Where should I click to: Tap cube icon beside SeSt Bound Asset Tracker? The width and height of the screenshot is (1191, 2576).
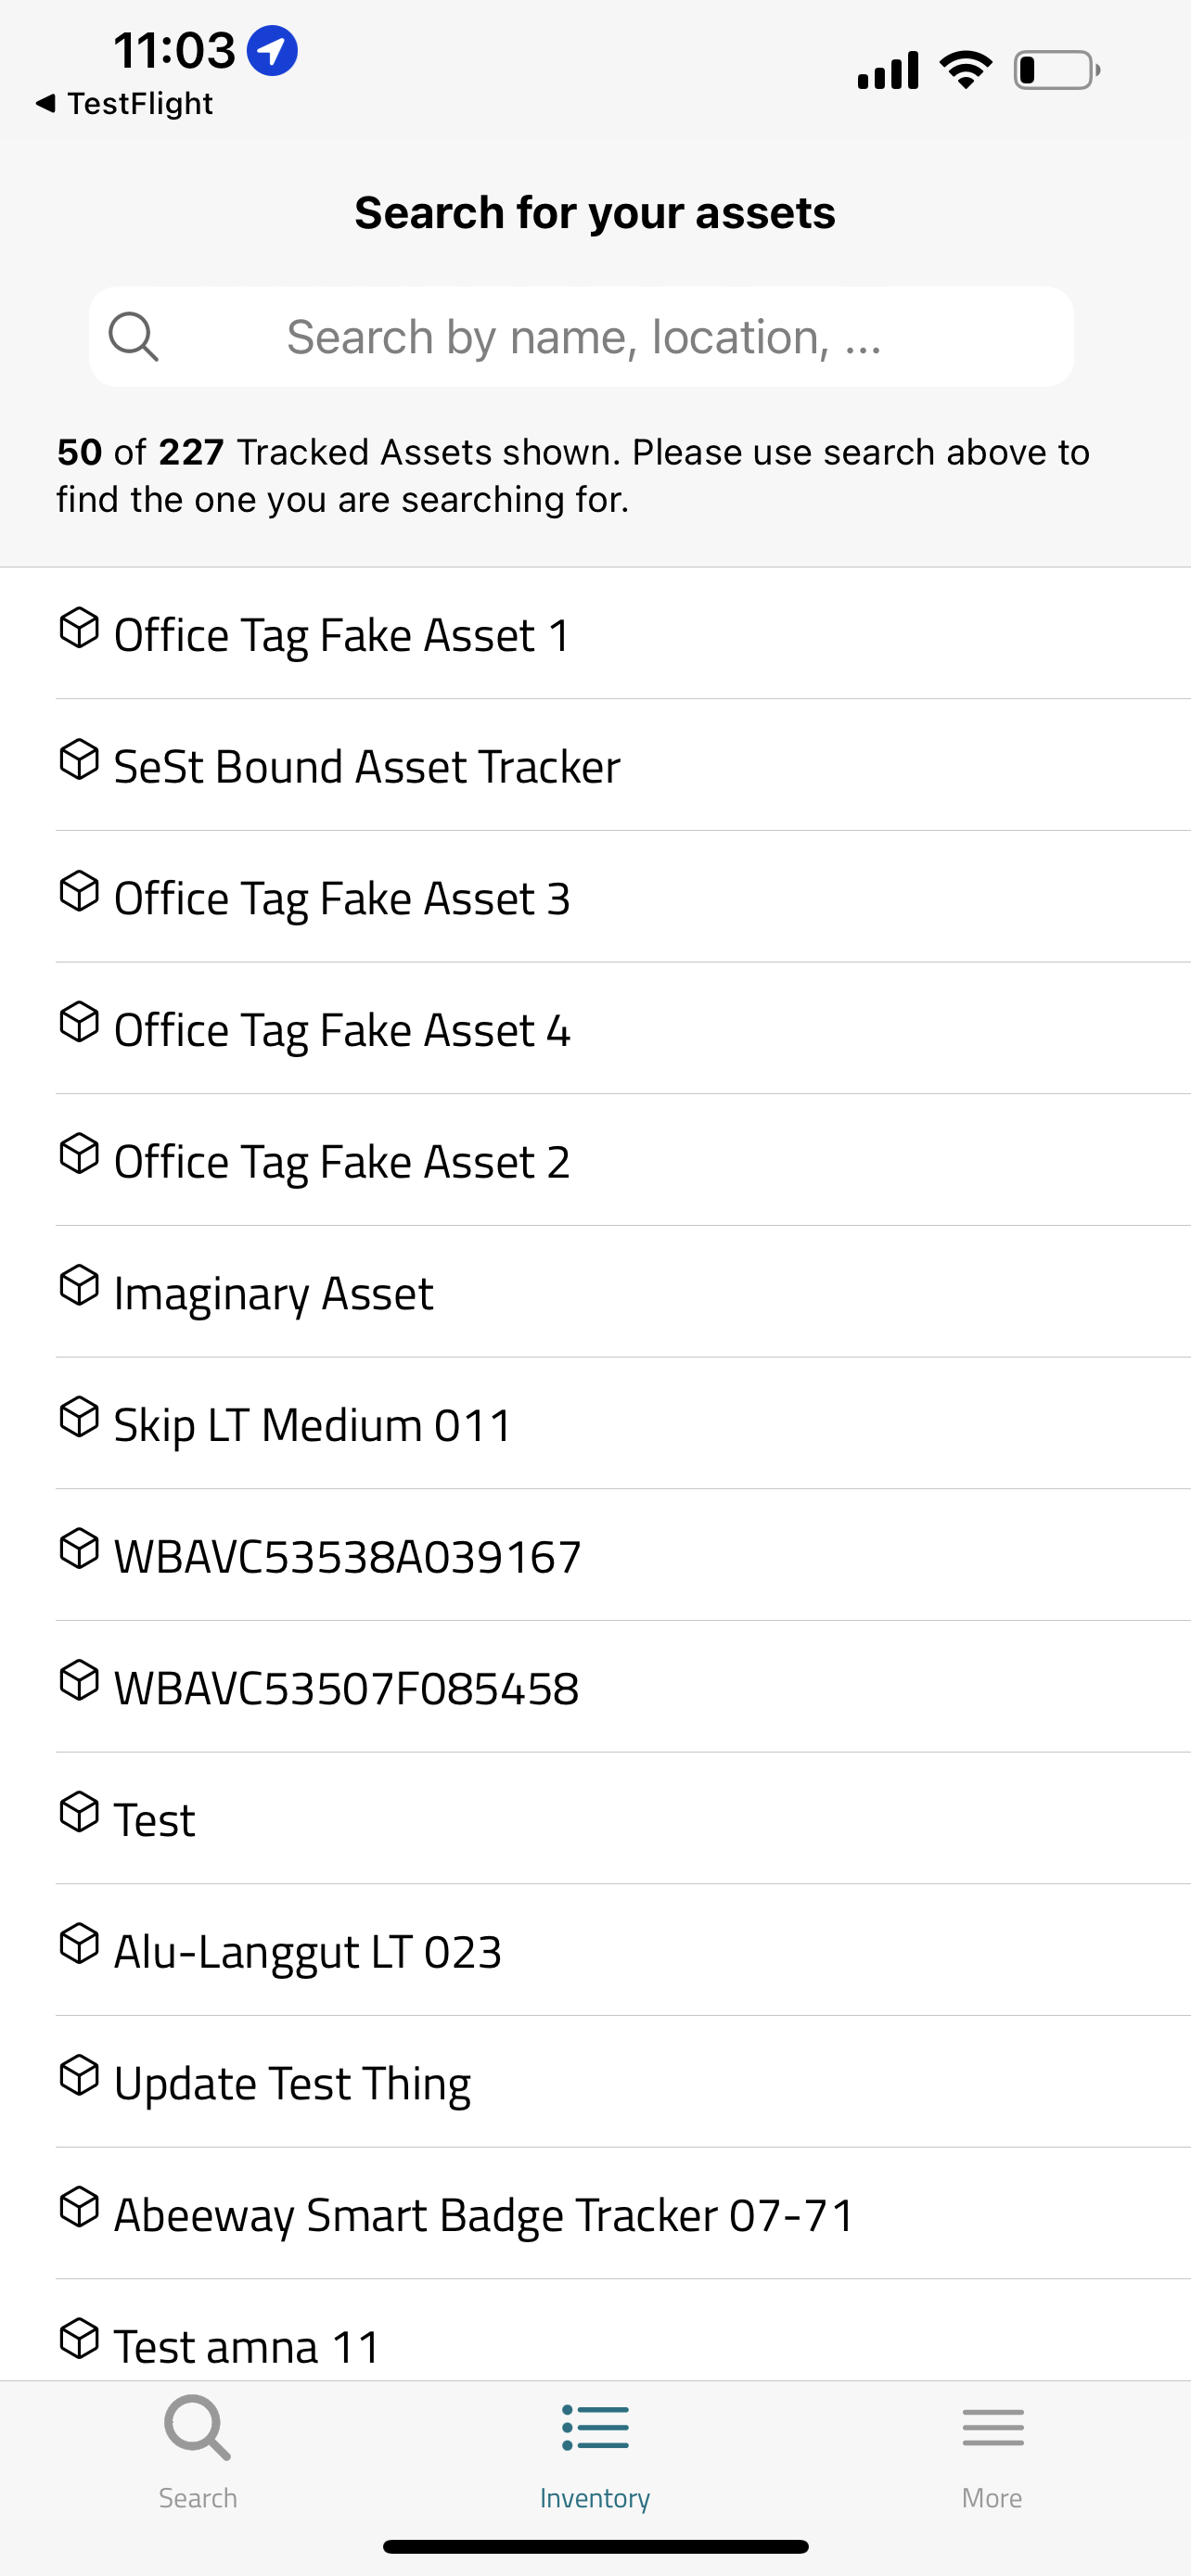click(x=79, y=760)
